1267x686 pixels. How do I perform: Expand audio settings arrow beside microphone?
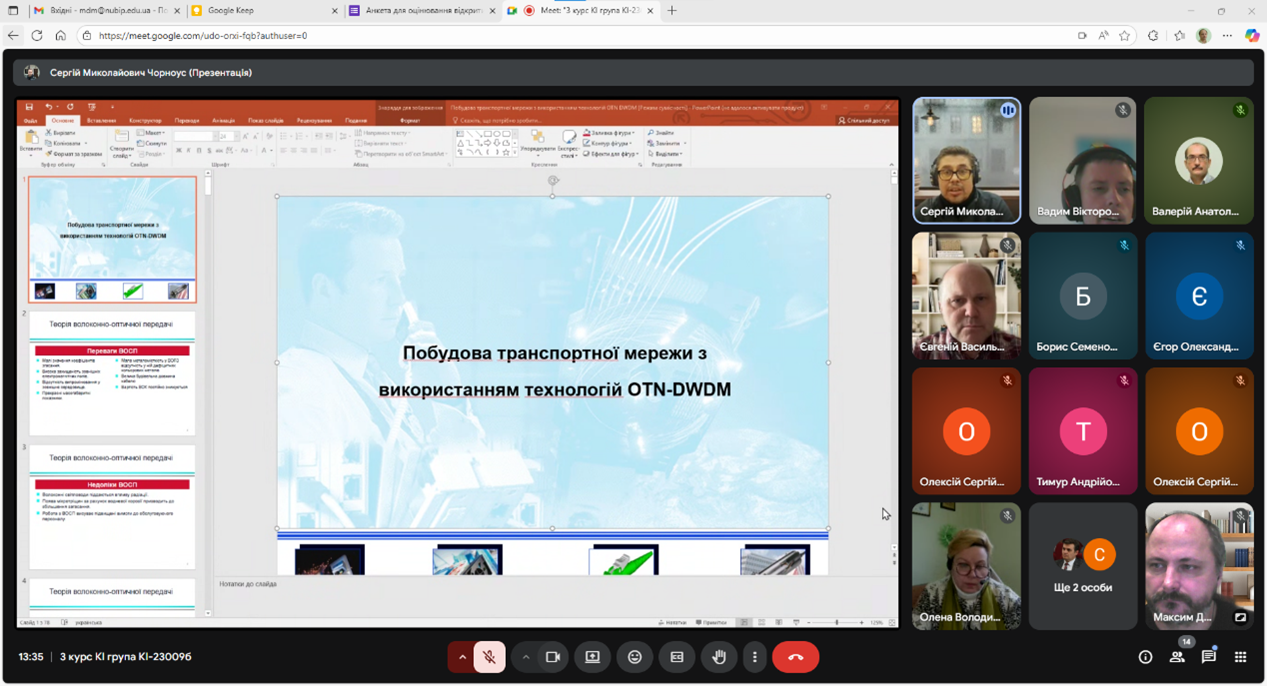click(462, 657)
